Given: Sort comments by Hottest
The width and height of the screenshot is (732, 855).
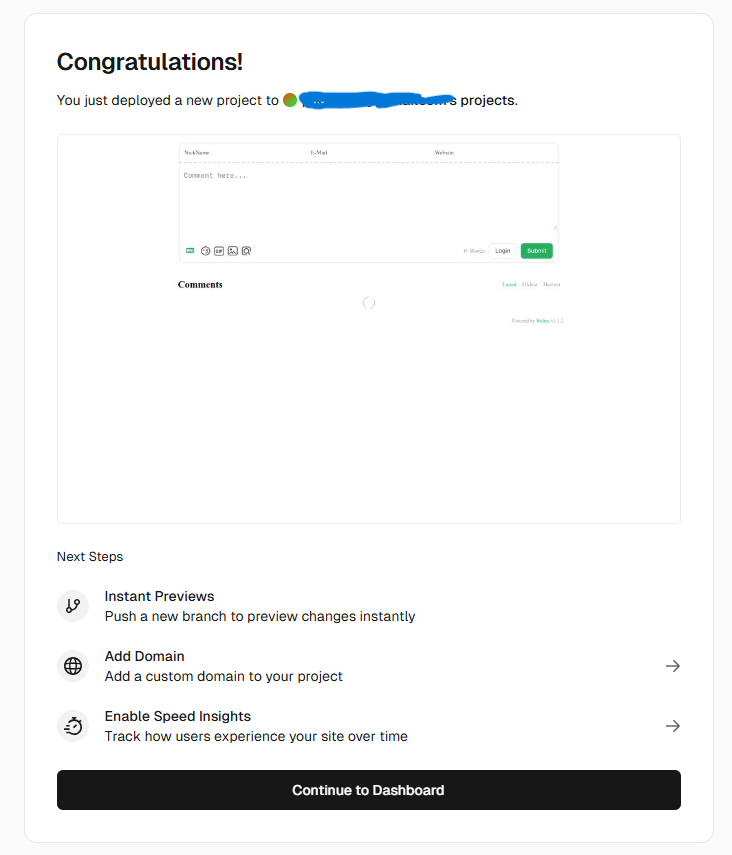Looking at the screenshot, I should point(552,285).
